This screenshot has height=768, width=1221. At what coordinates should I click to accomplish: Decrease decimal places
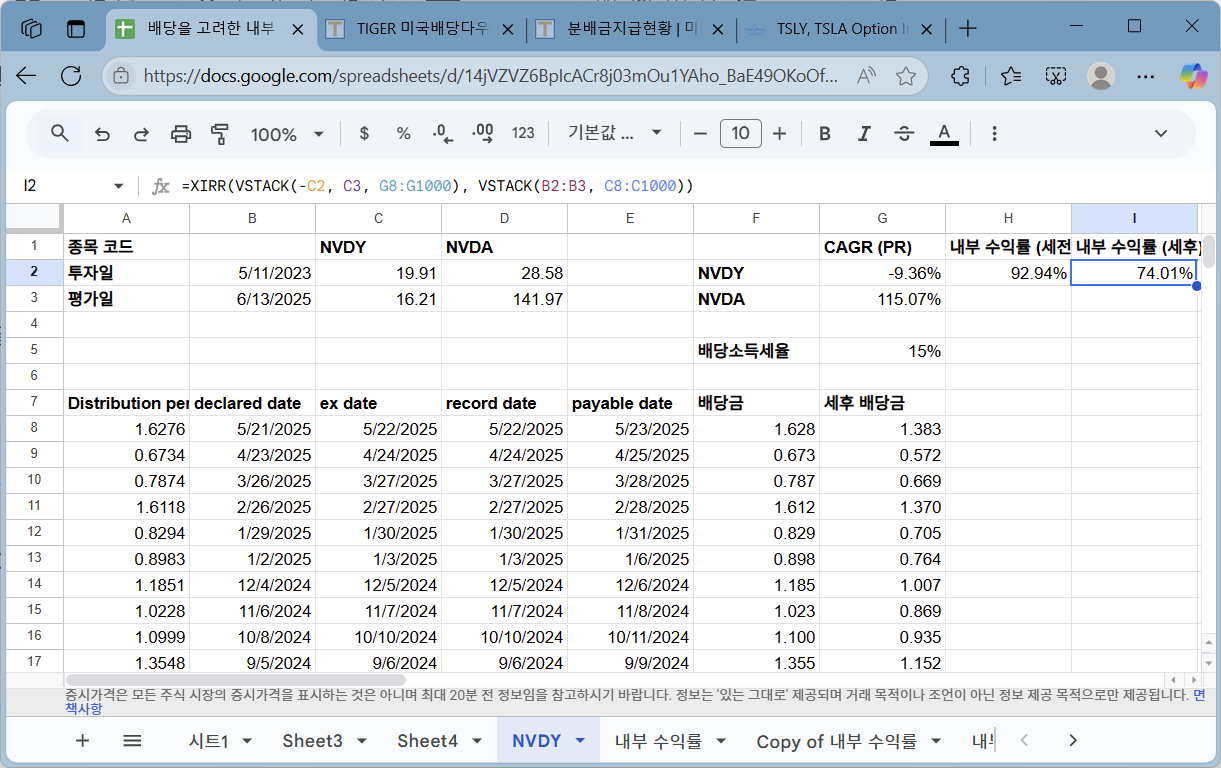coord(443,133)
